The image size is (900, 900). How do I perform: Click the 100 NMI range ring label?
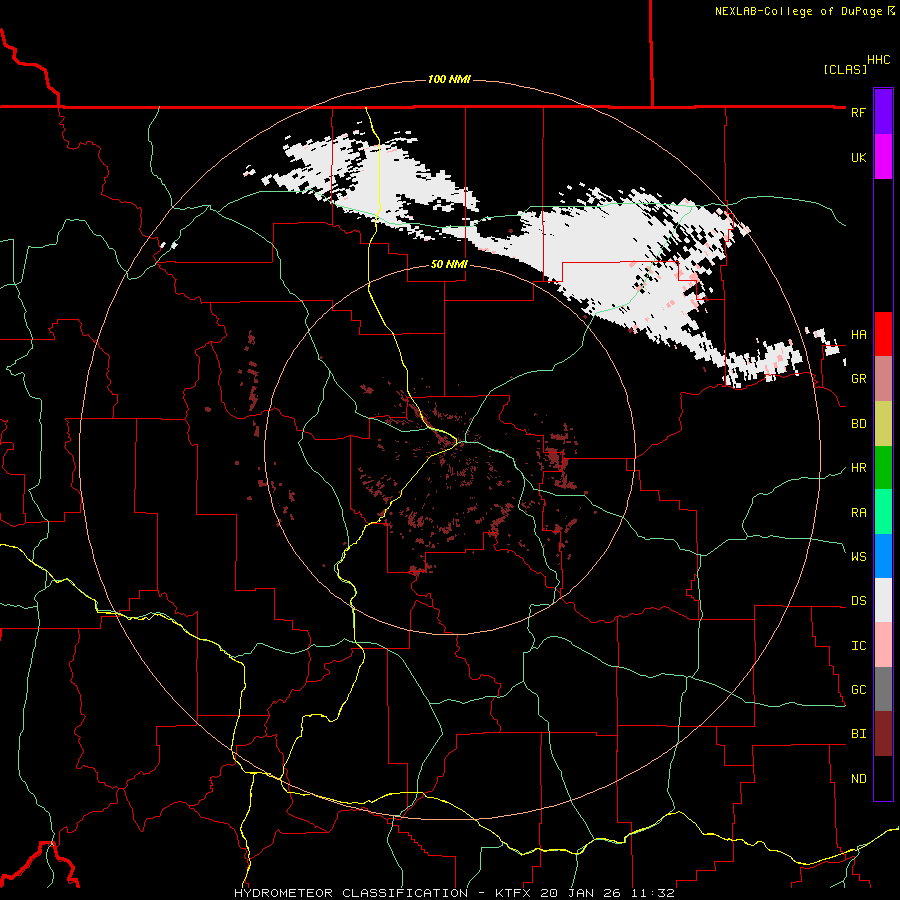[x=449, y=79]
